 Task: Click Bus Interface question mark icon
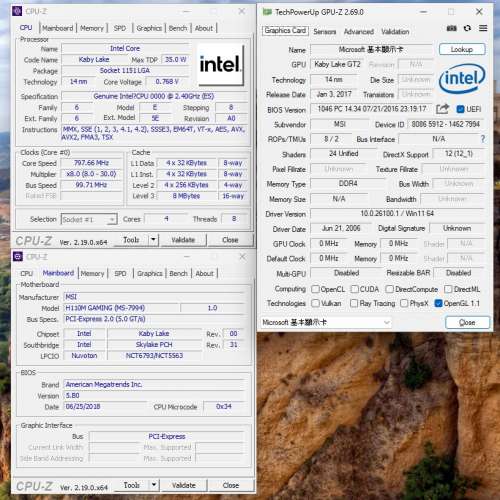[482, 139]
